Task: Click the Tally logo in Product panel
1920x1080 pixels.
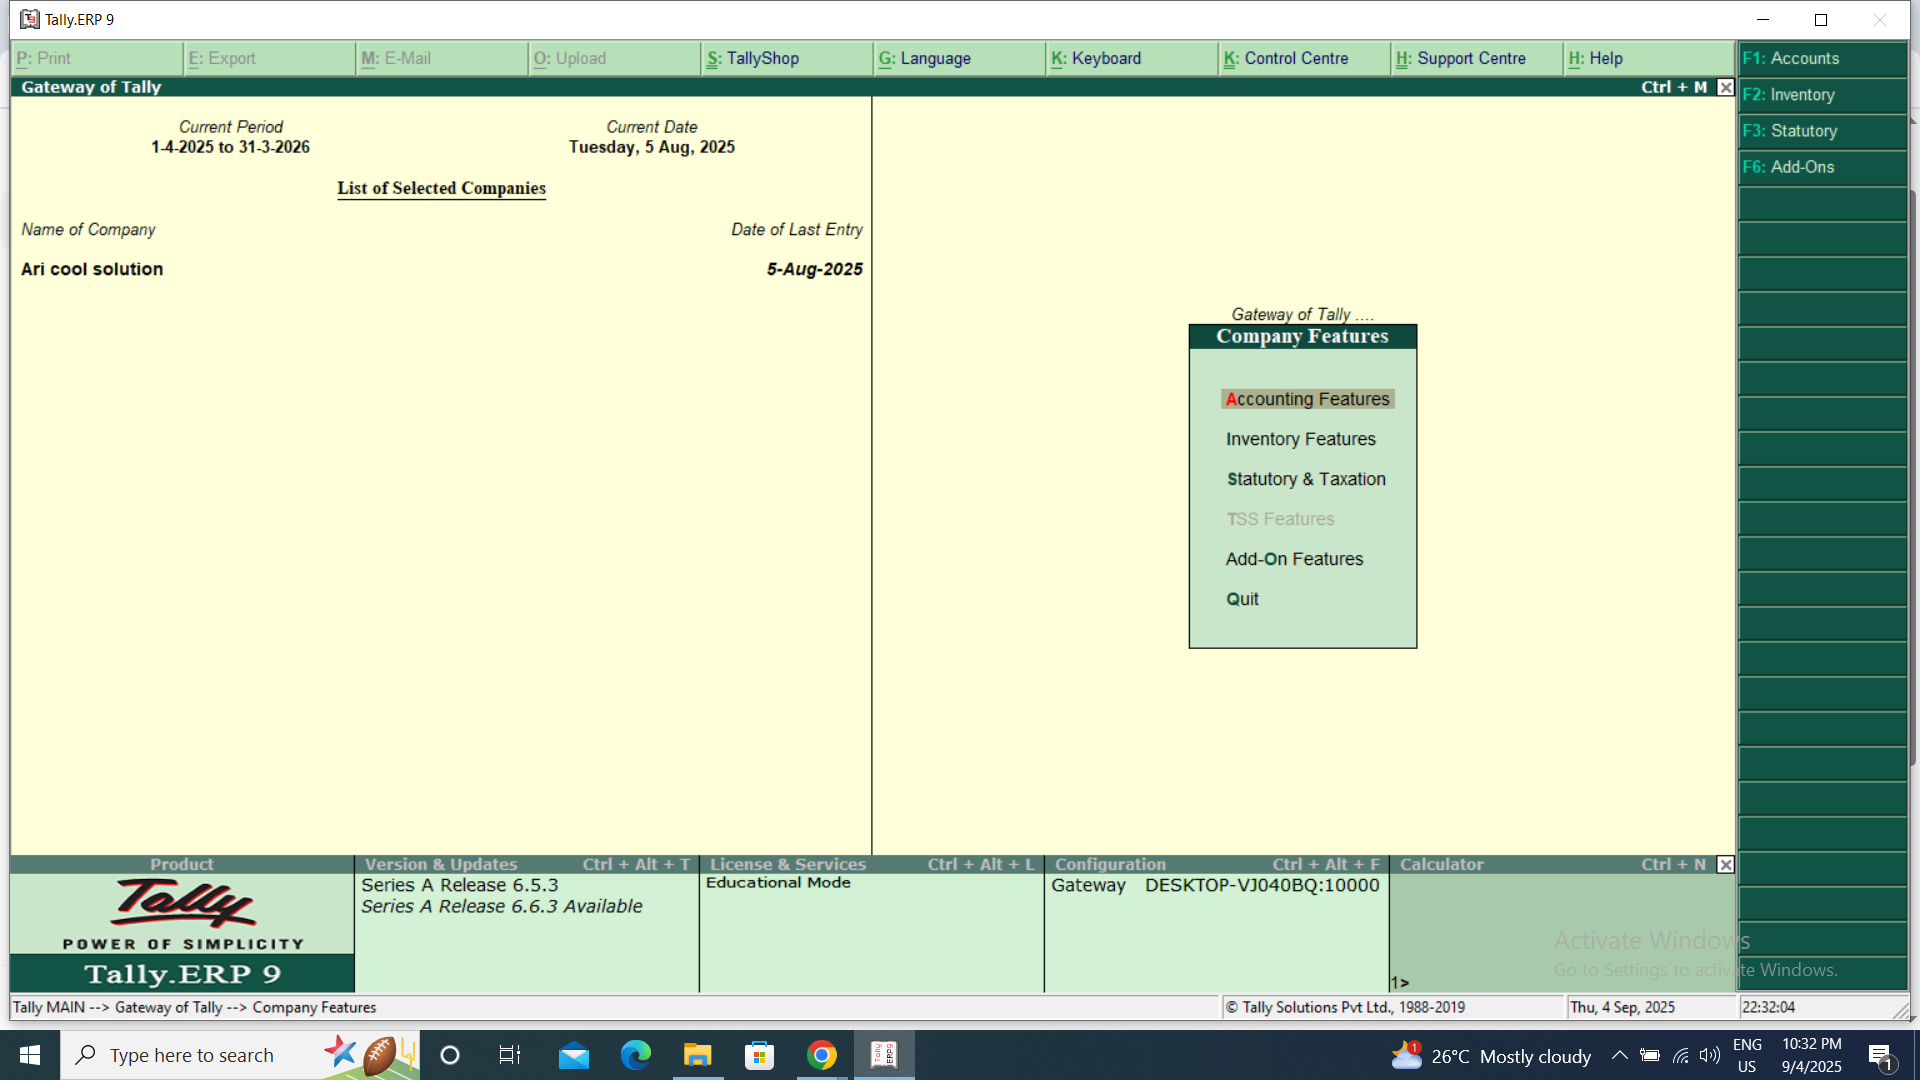Action: (183, 904)
